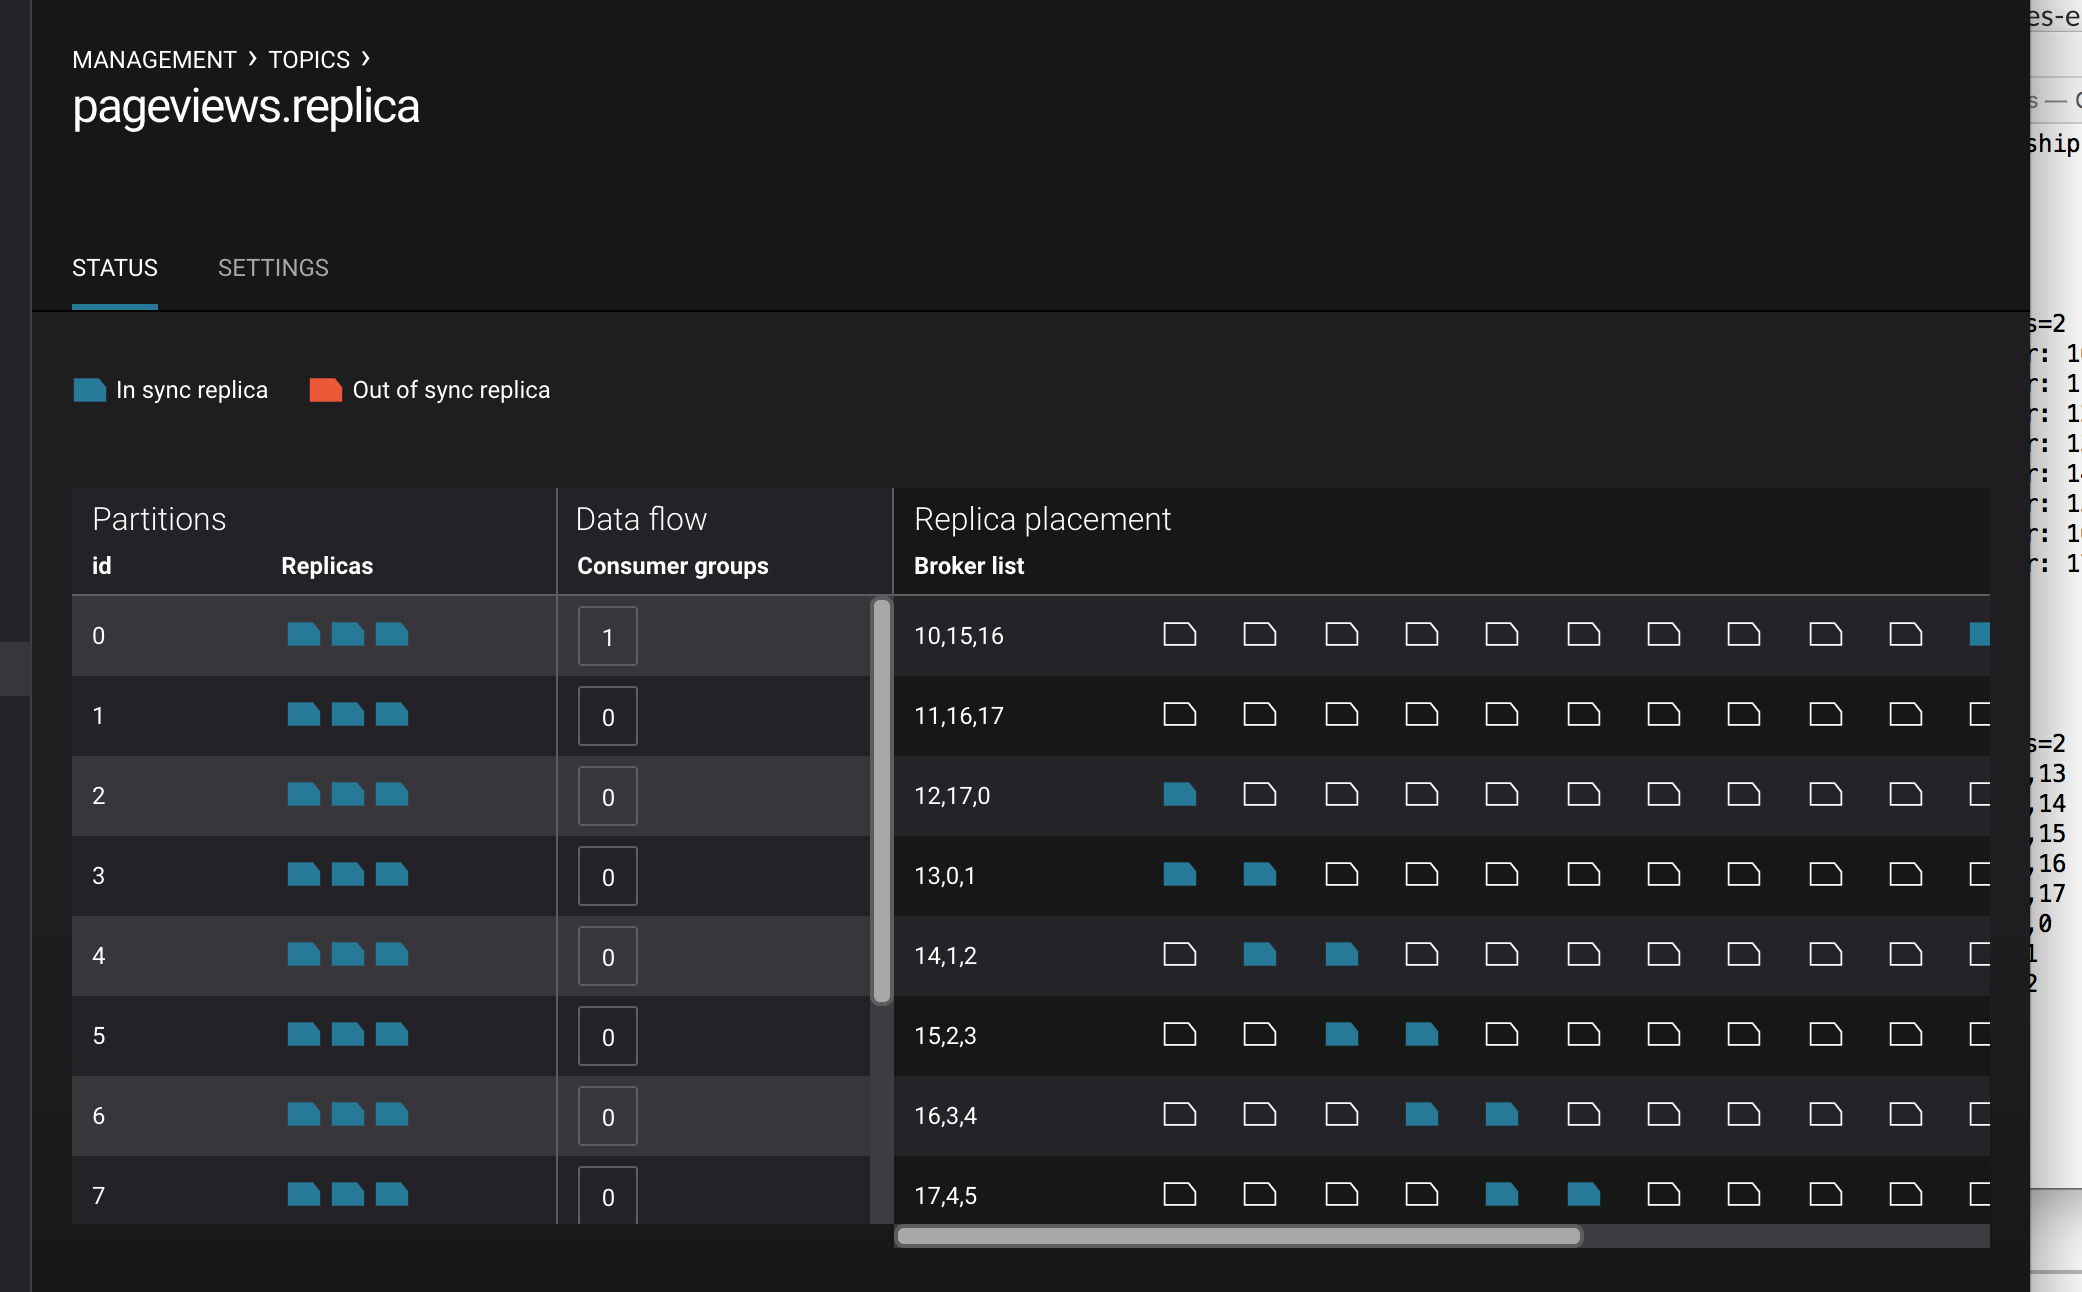Select broker list 11,16,17

click(x=959, y=716)
